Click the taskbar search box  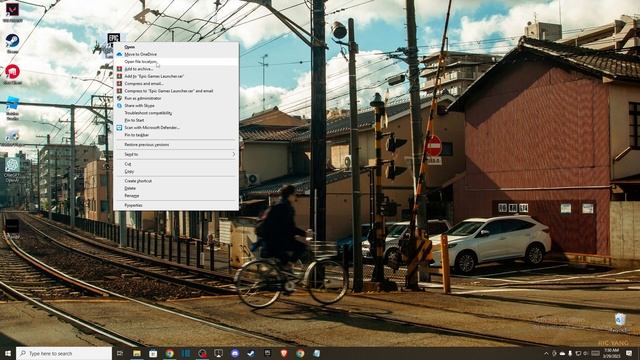pos(64,353)
